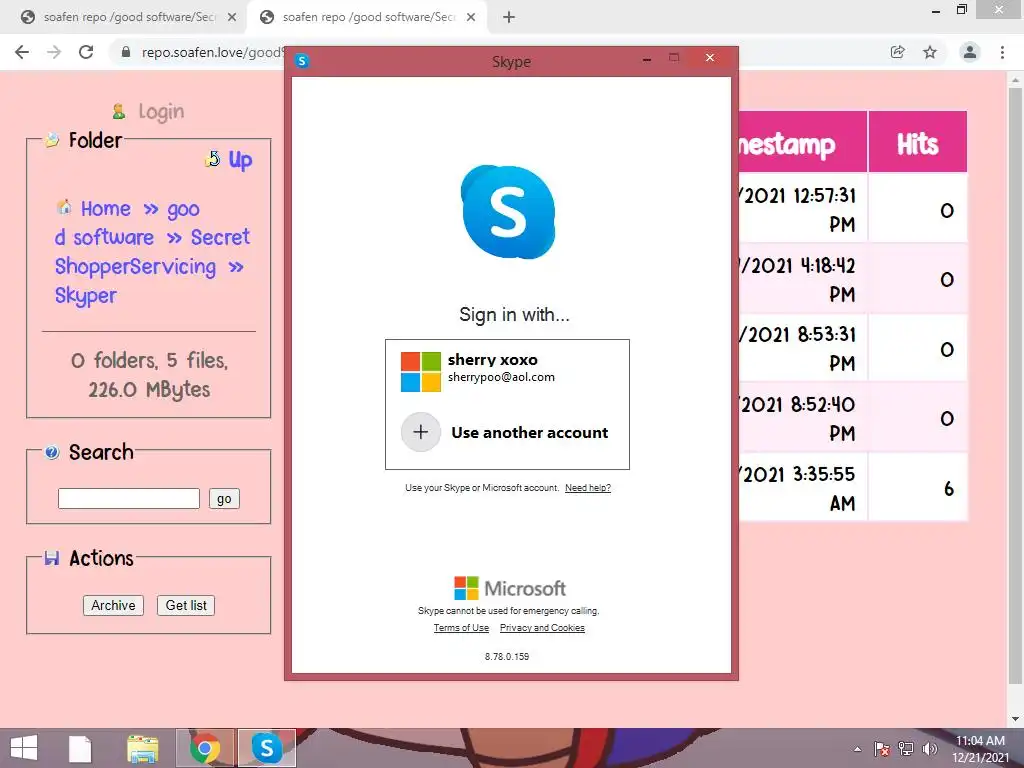Viewport: 1024px width, 768px height.
Task: Share this page icon
Action: 898,52
